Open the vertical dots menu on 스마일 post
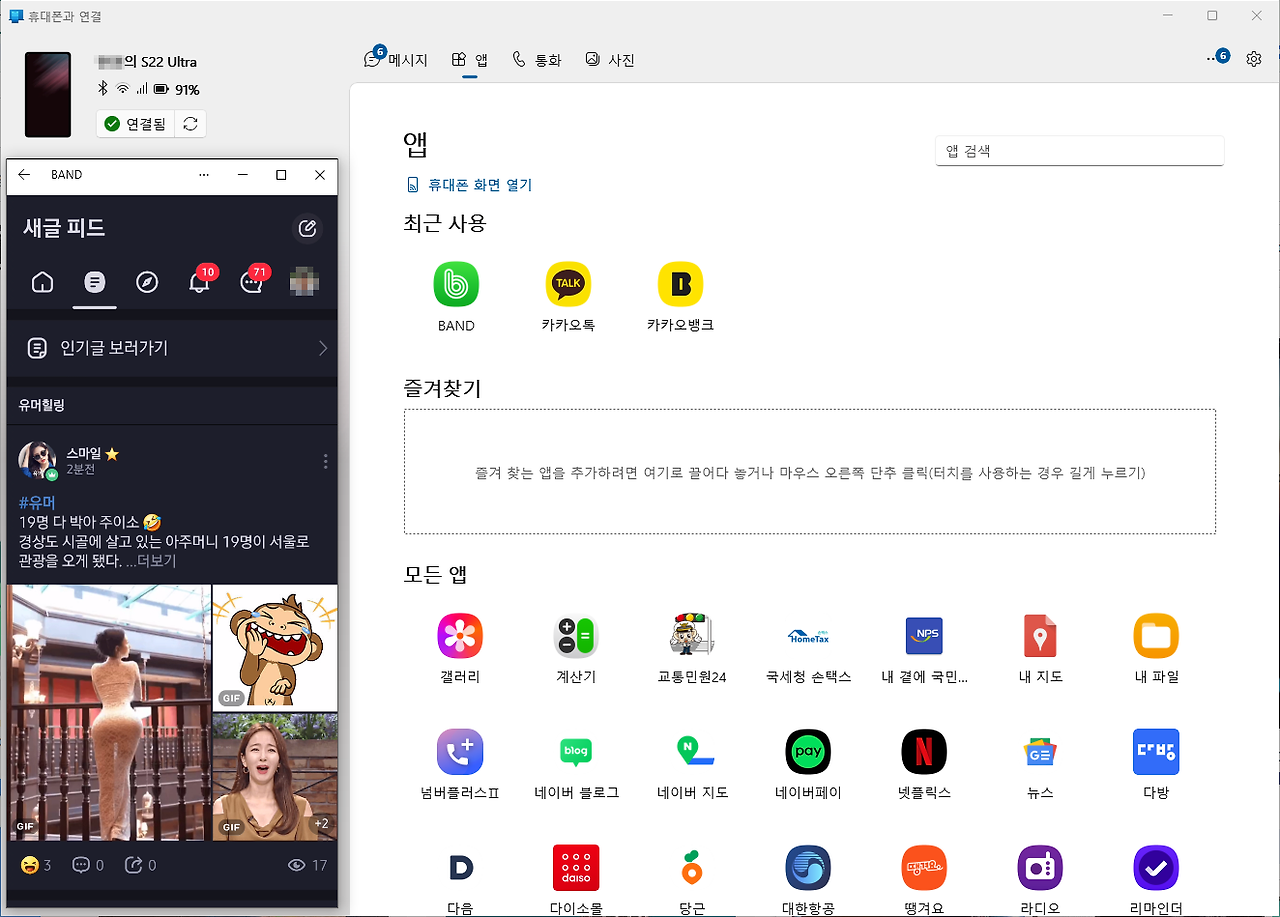 click(x=325, y=461)
